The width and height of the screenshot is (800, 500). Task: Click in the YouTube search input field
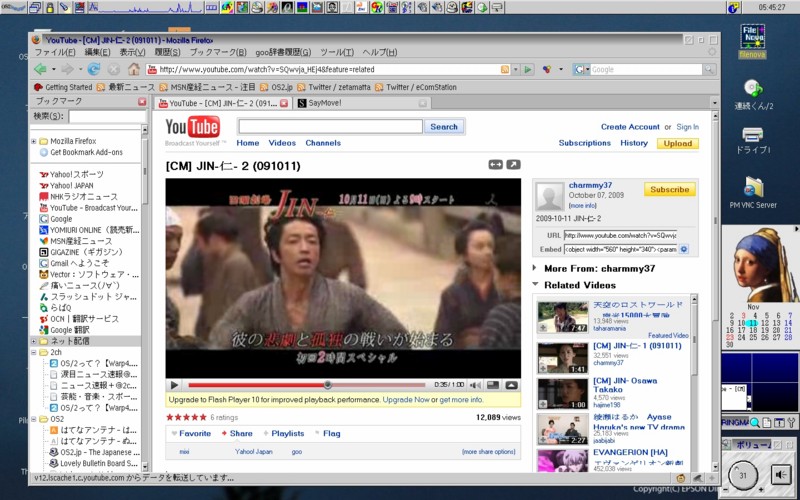(x=330, y=127)
